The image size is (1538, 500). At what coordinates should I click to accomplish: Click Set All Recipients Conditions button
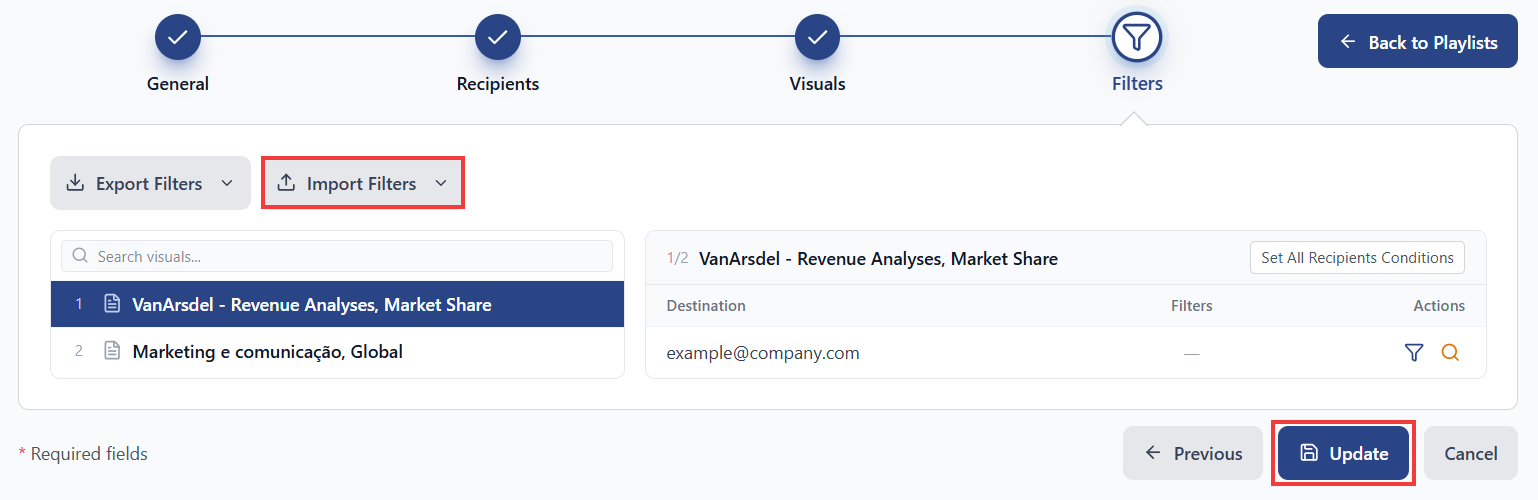(1357, 257)
